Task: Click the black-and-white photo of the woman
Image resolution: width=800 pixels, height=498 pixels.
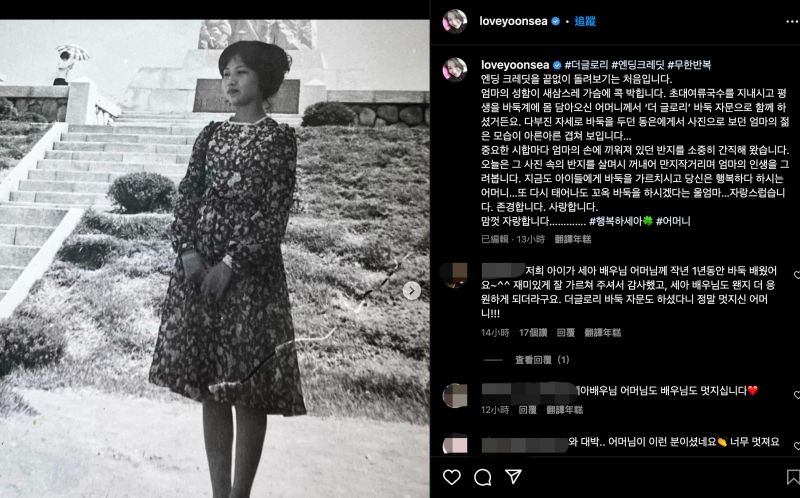Action: tap(214, 259)
